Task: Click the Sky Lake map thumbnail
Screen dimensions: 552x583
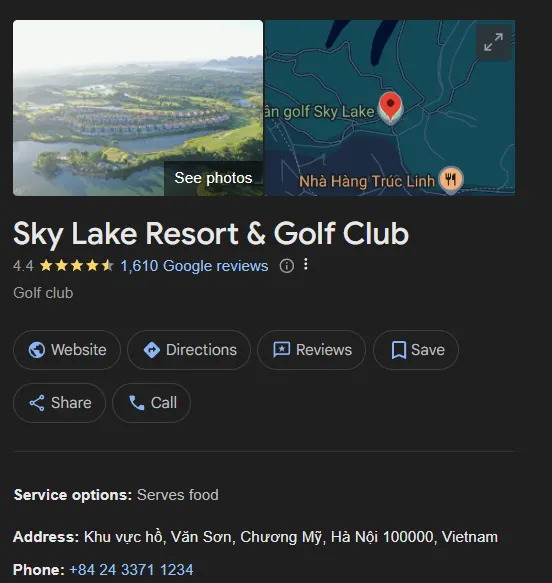Action: pyautogui.click(x=390, y=108)
